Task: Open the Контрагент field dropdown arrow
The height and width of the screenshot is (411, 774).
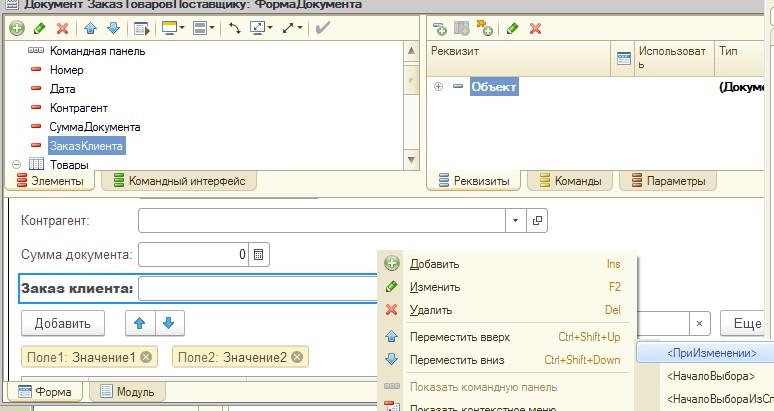Action: point(514,220)
